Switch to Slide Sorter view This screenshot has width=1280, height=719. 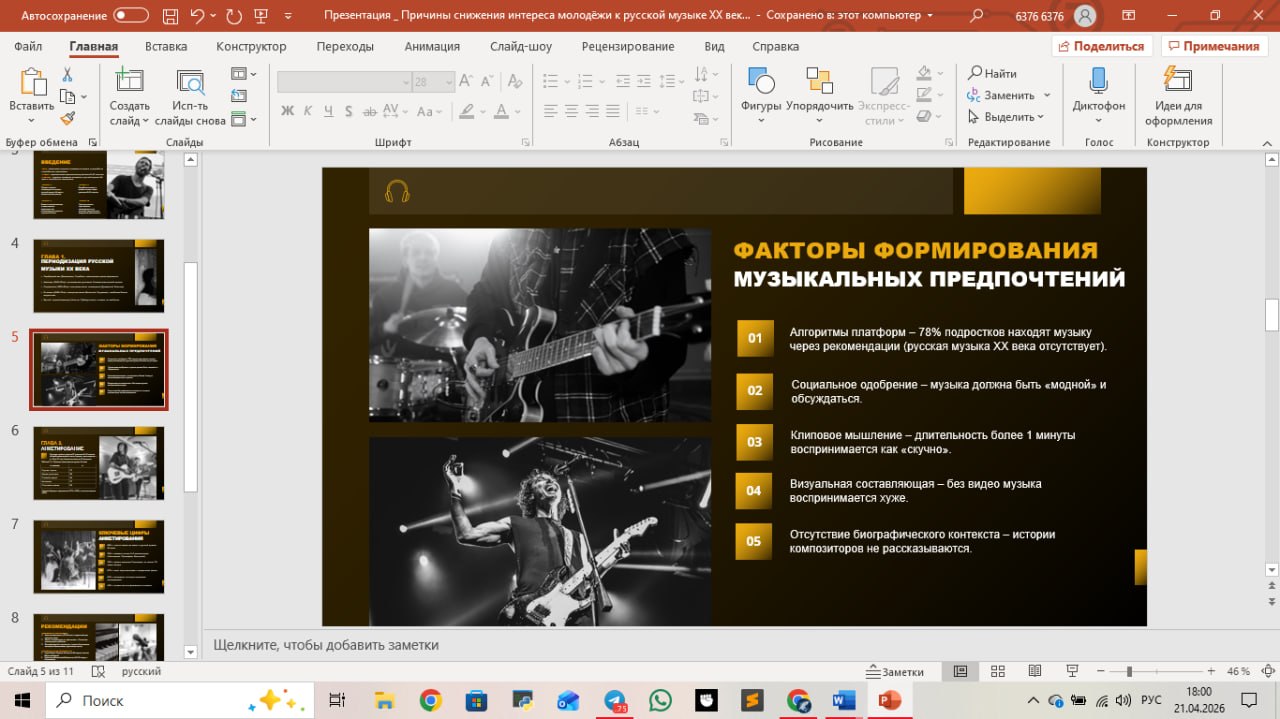coord(997,671)
